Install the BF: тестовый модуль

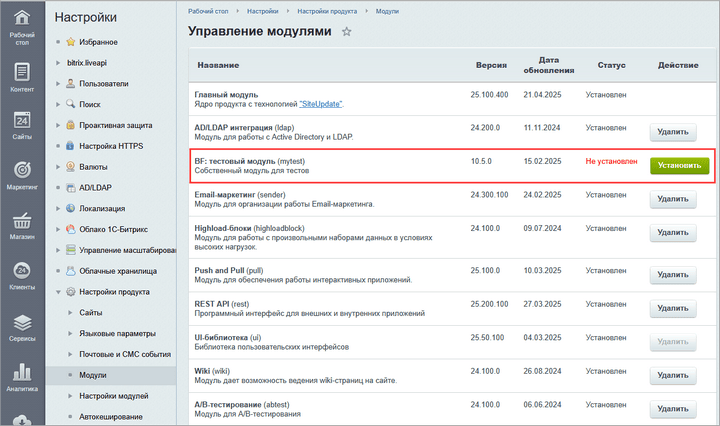pos(680,165)
